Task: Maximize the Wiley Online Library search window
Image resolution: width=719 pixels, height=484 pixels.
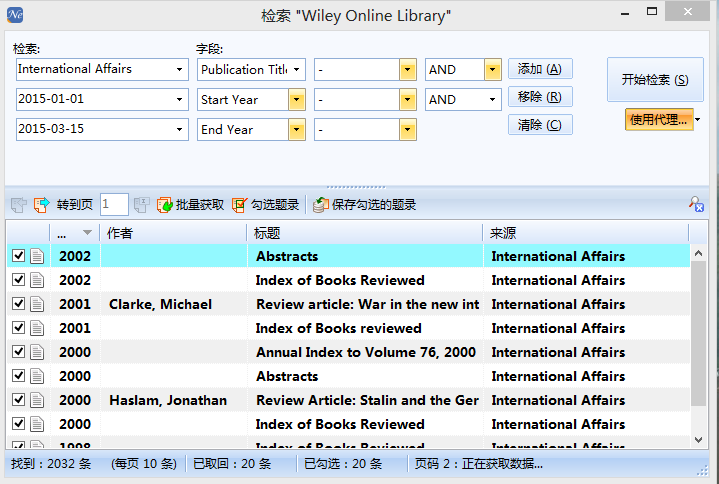Action: click(652, 11)
